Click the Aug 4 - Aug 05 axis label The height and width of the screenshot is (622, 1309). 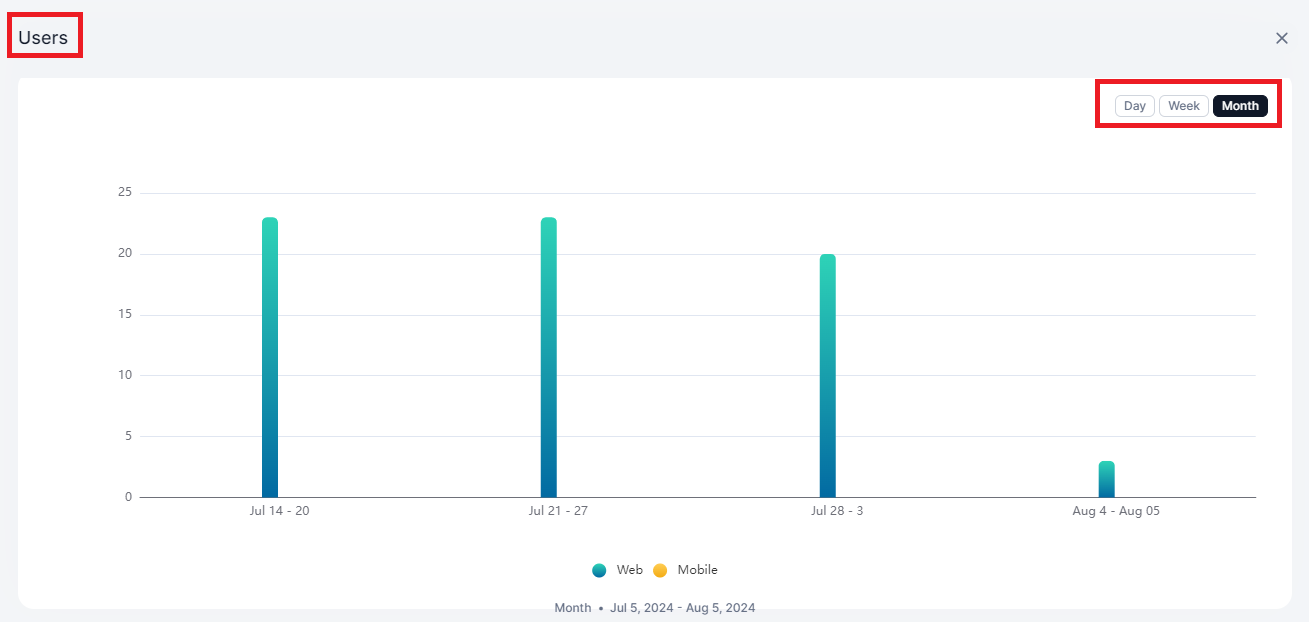click(x=1115, y=510)
